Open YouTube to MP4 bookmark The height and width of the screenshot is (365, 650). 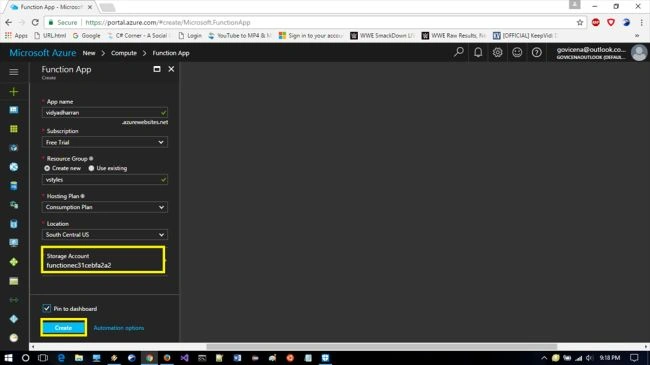pos(240,36)
